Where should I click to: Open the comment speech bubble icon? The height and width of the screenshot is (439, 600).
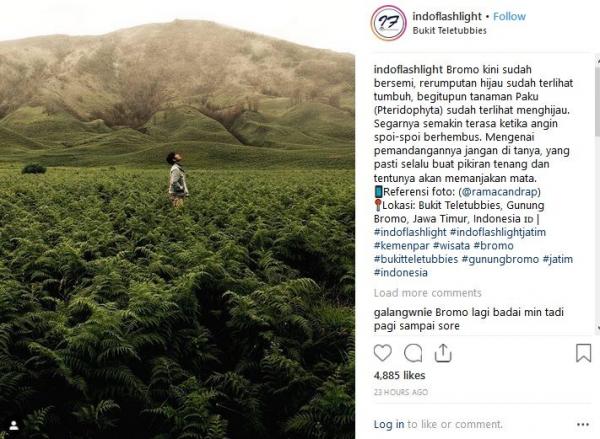click(x=413, y=353)
